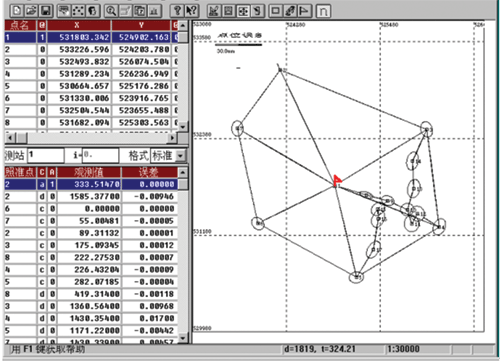Click the coordinate table's scroll down arrow

(x=182, y=127)
